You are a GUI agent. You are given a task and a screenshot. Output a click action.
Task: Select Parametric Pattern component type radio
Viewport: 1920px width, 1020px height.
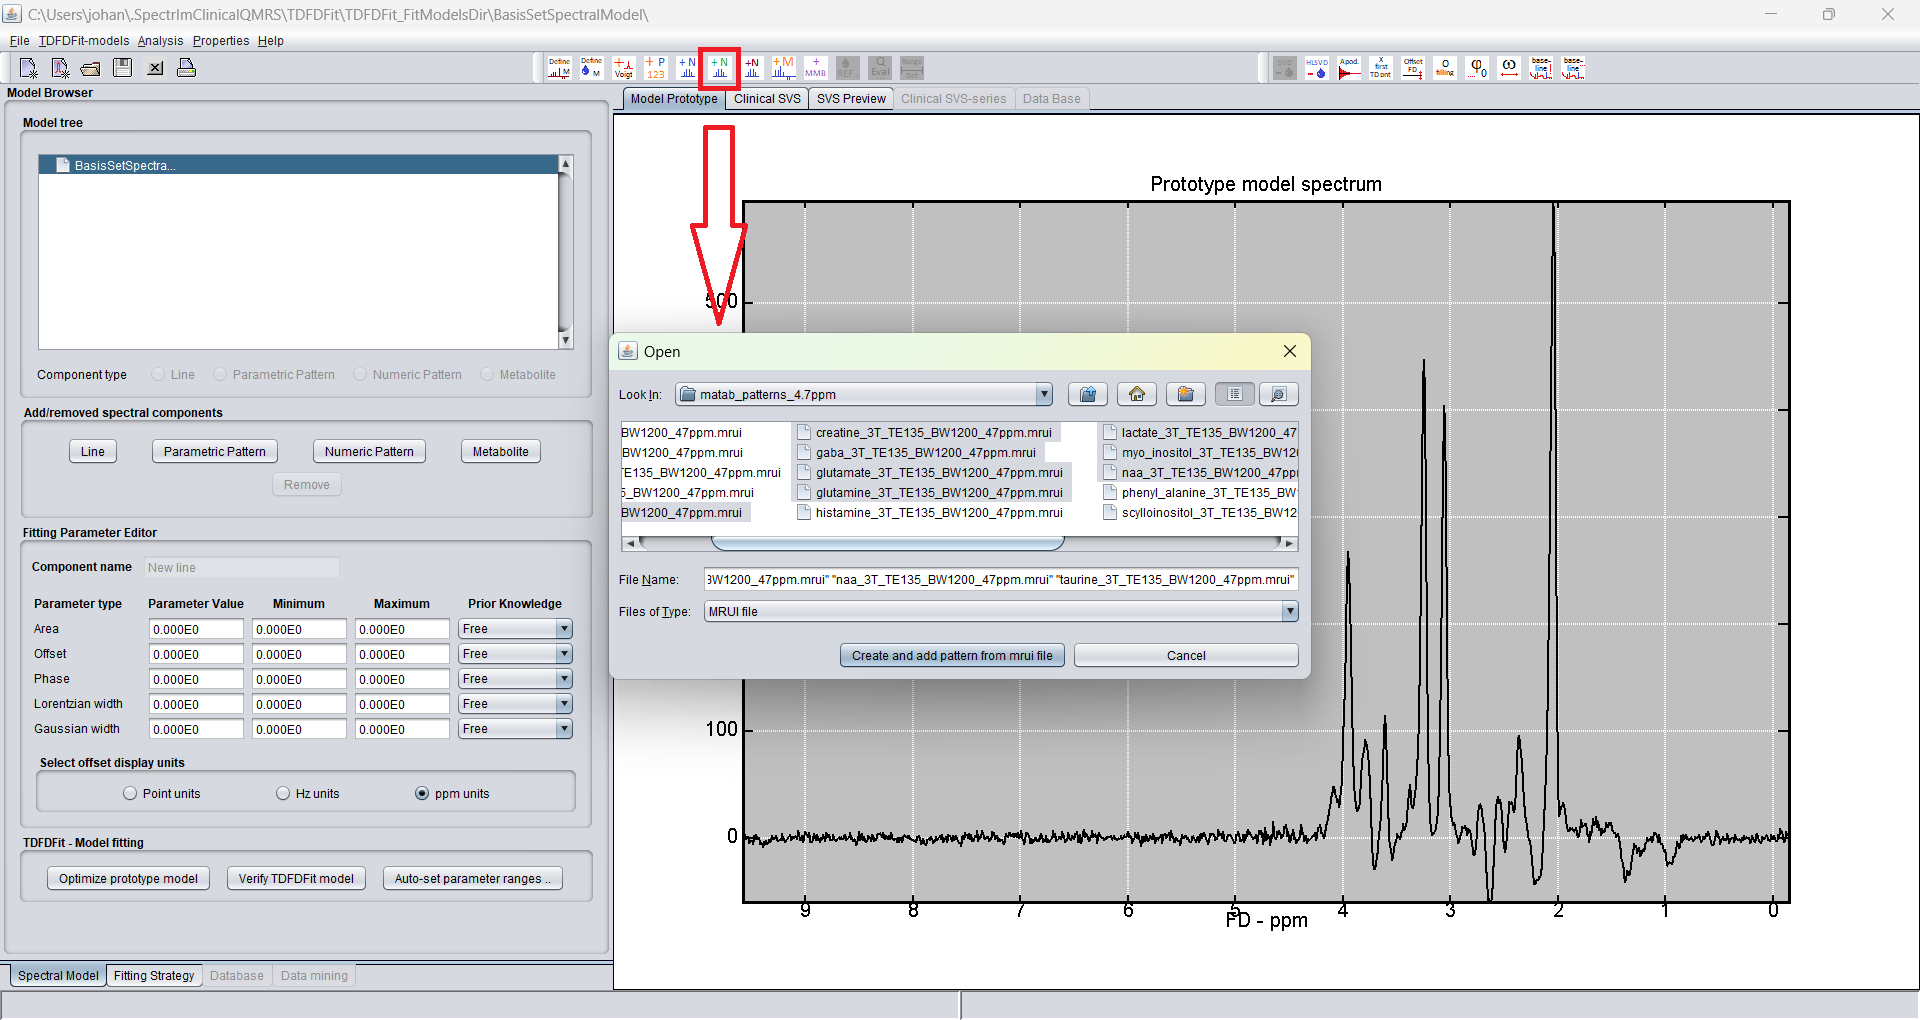pyautogui.click(x=220, y=375)
